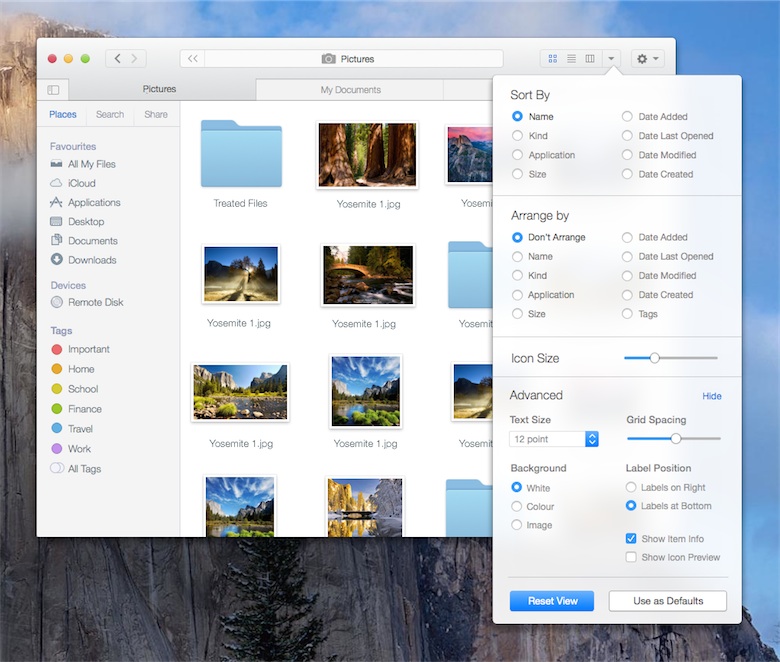The image size is (780, 662).
Task: Select Sort By Date Modified
Action: pos(628,155)
